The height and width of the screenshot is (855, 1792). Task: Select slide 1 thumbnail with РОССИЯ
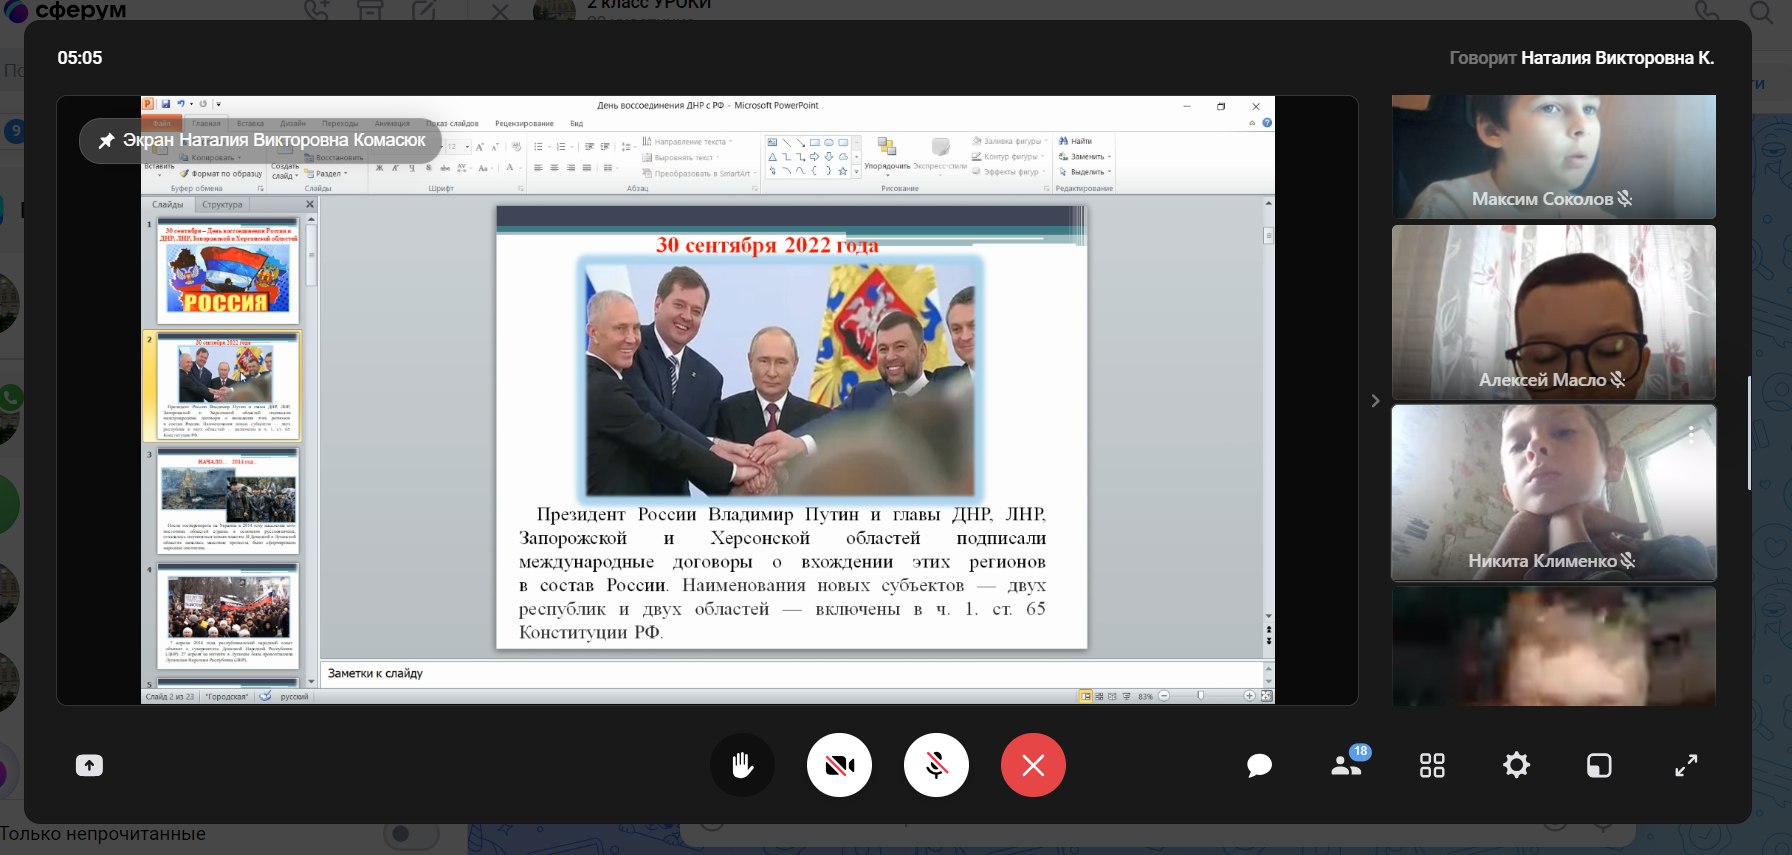point(228,270)
